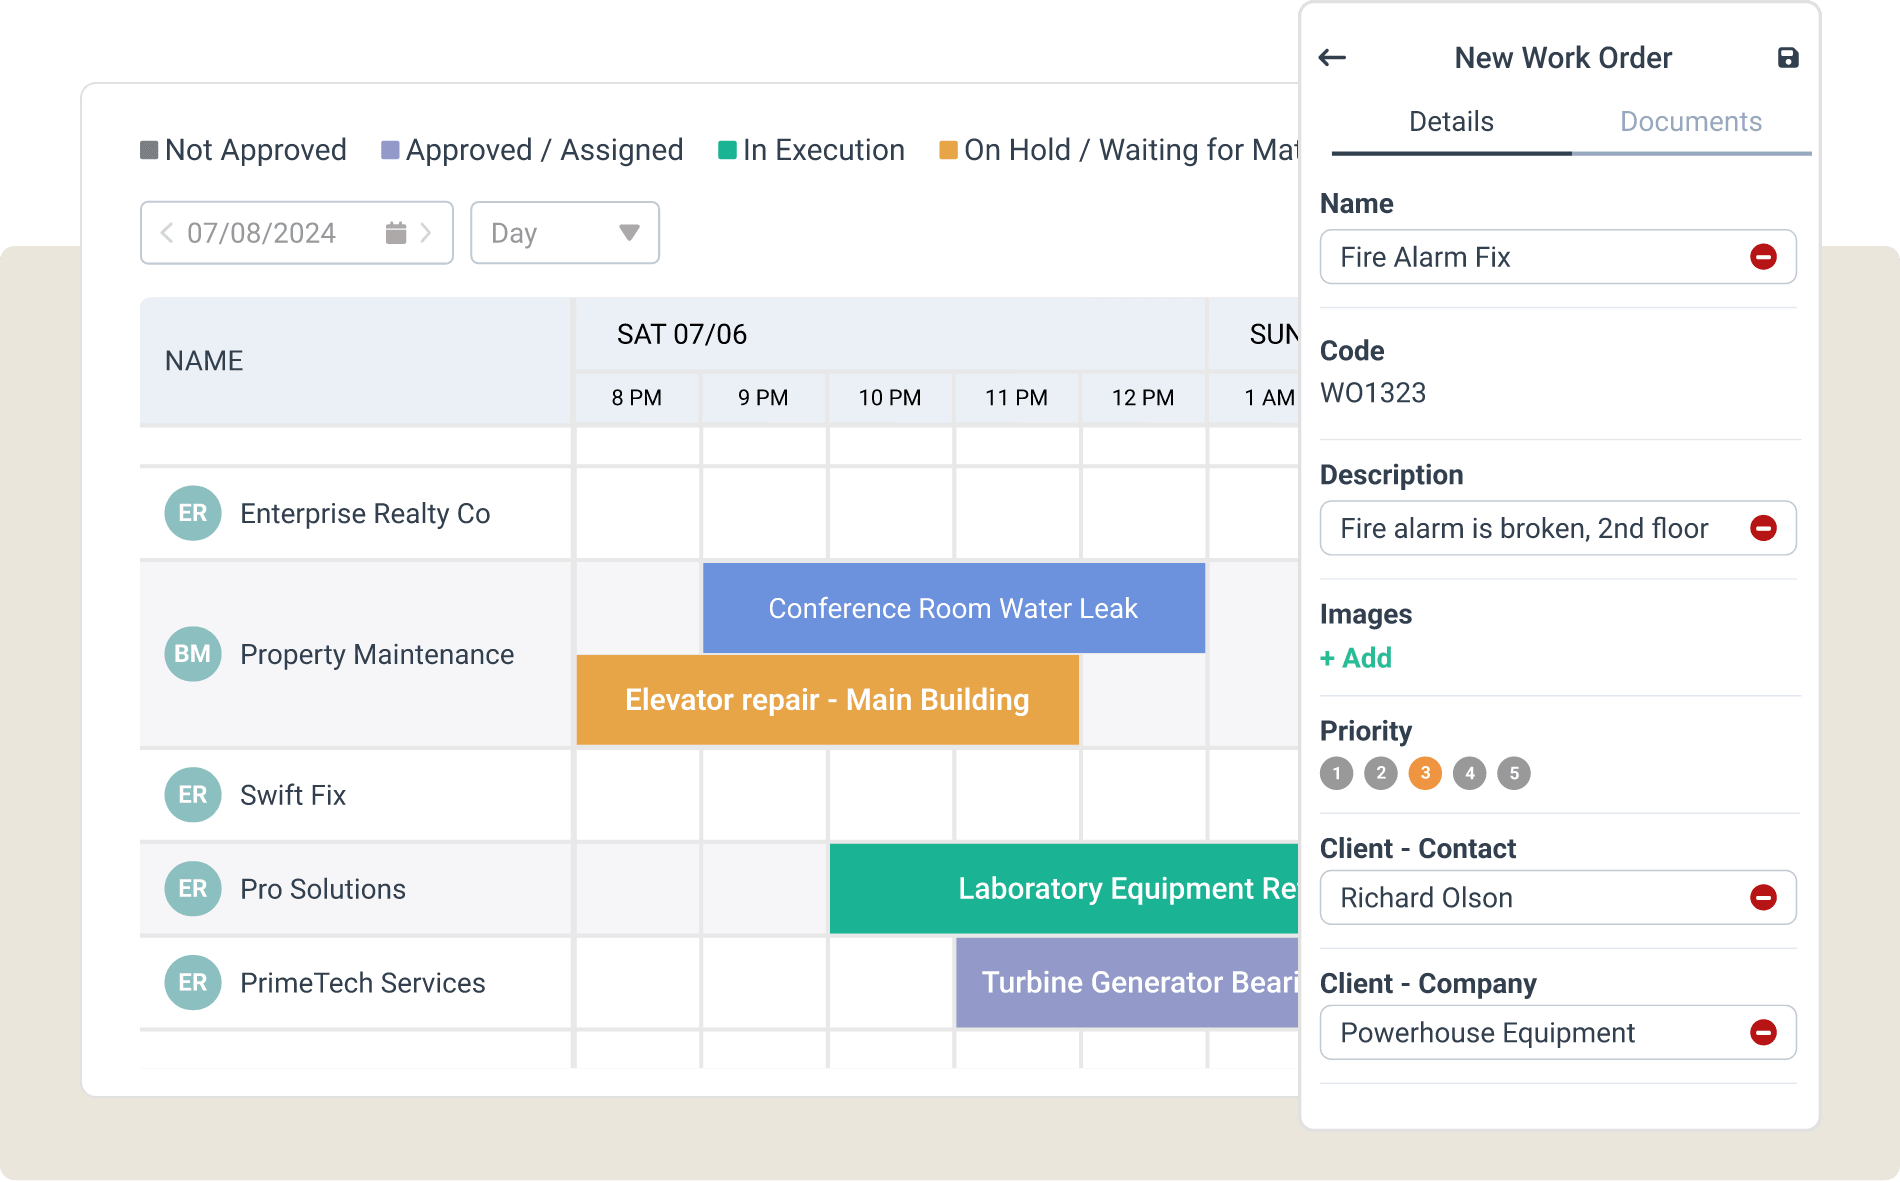The height and width of the screenshot is (1182, 1900).
Task: Click the ER avatar for Enterprise Realty Co
Action: pos(192,513)
